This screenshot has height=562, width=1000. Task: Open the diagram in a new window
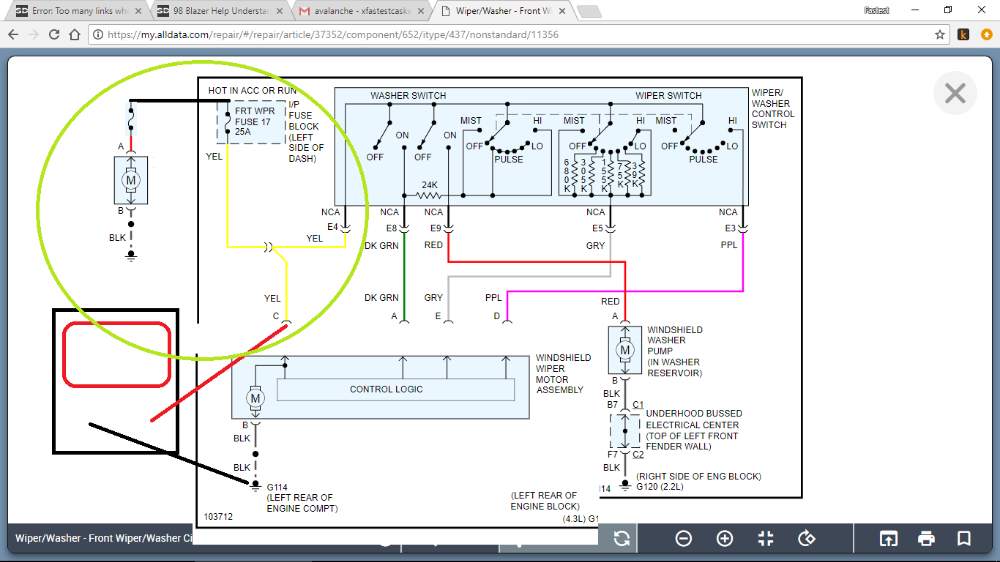click(x=888, y=538)
